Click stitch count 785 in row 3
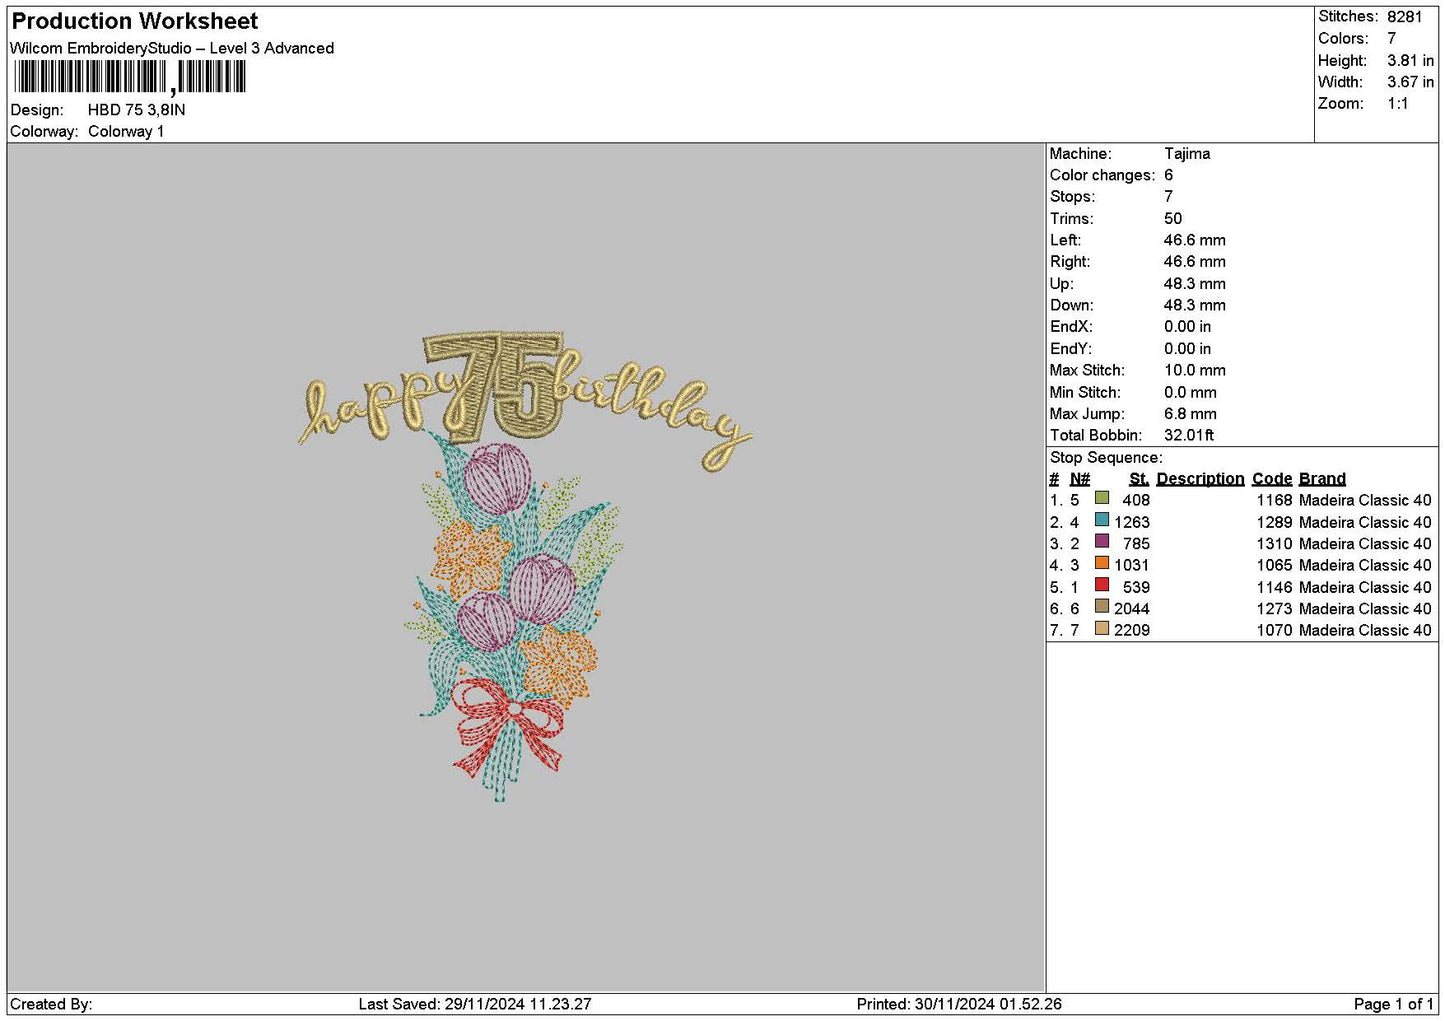1445x1021 pixels. tap(1136, 544)
